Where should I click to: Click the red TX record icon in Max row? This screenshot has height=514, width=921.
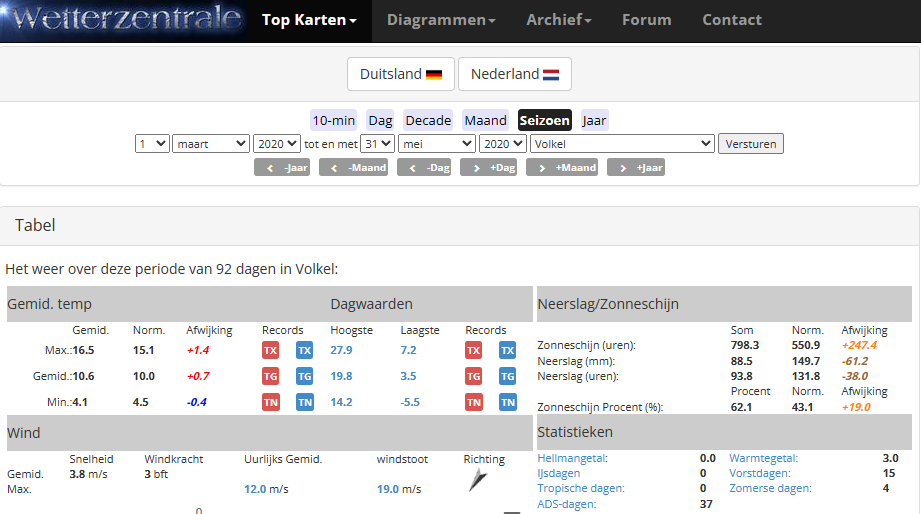point(270,351)
